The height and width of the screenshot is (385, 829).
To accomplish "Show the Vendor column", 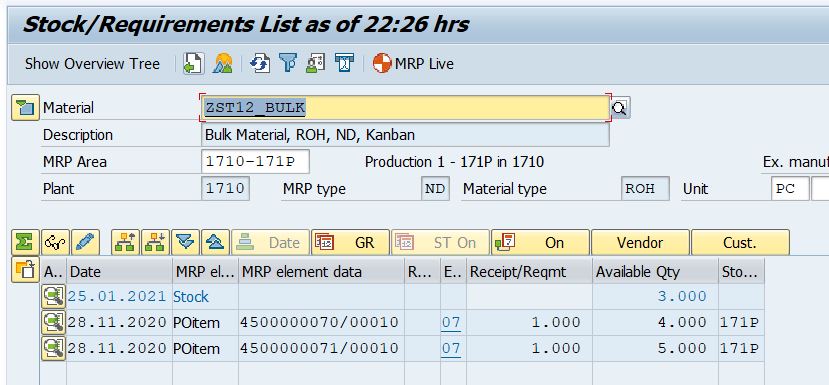I will click(x=640, y=242).
